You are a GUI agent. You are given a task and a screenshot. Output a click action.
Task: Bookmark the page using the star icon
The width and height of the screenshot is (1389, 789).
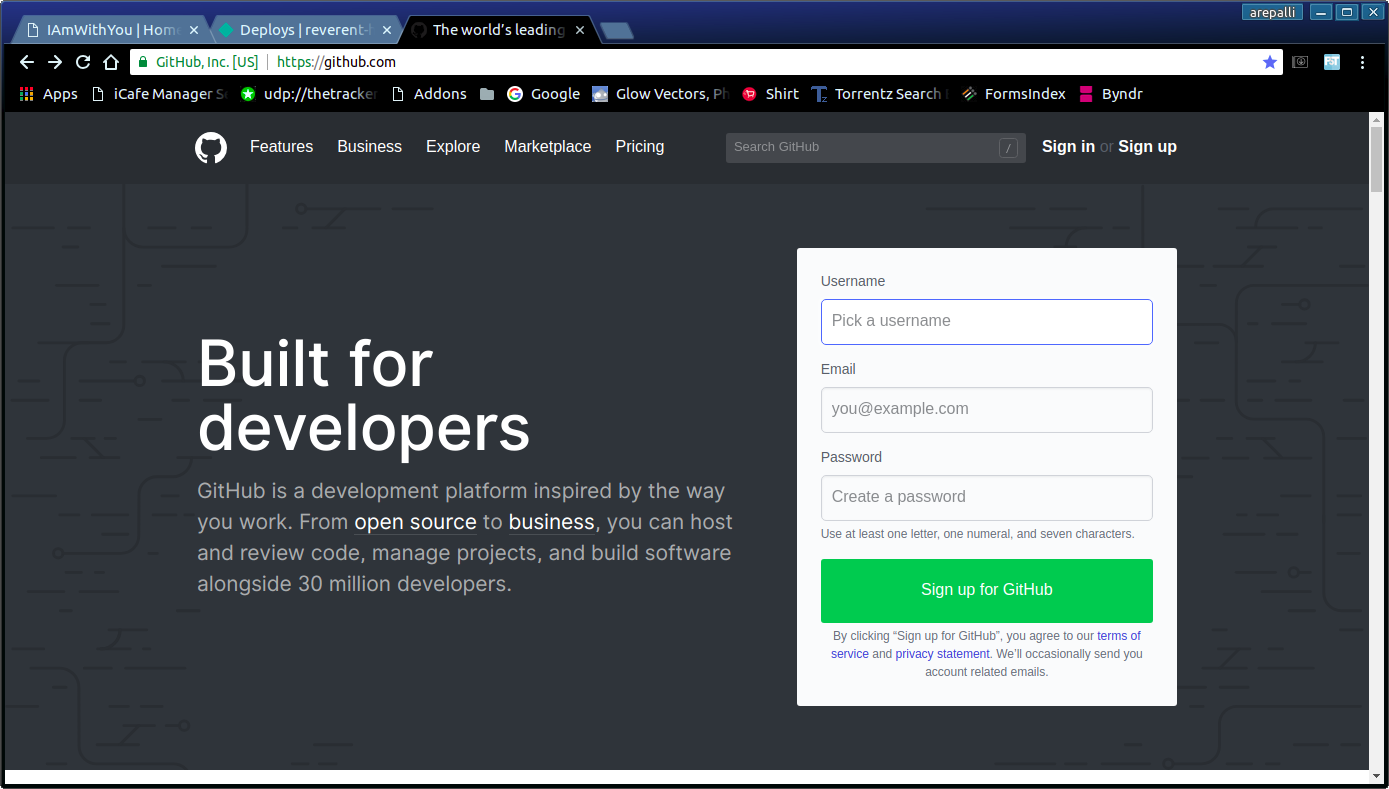1270,62
